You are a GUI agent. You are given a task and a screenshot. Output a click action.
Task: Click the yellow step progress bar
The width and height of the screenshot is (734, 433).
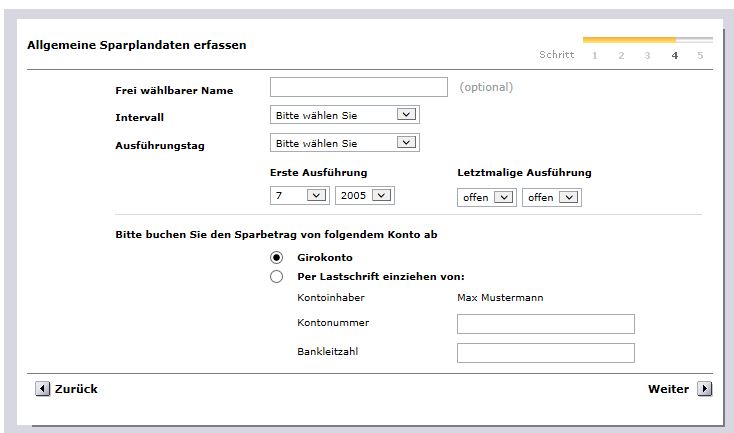coord(629,40)
